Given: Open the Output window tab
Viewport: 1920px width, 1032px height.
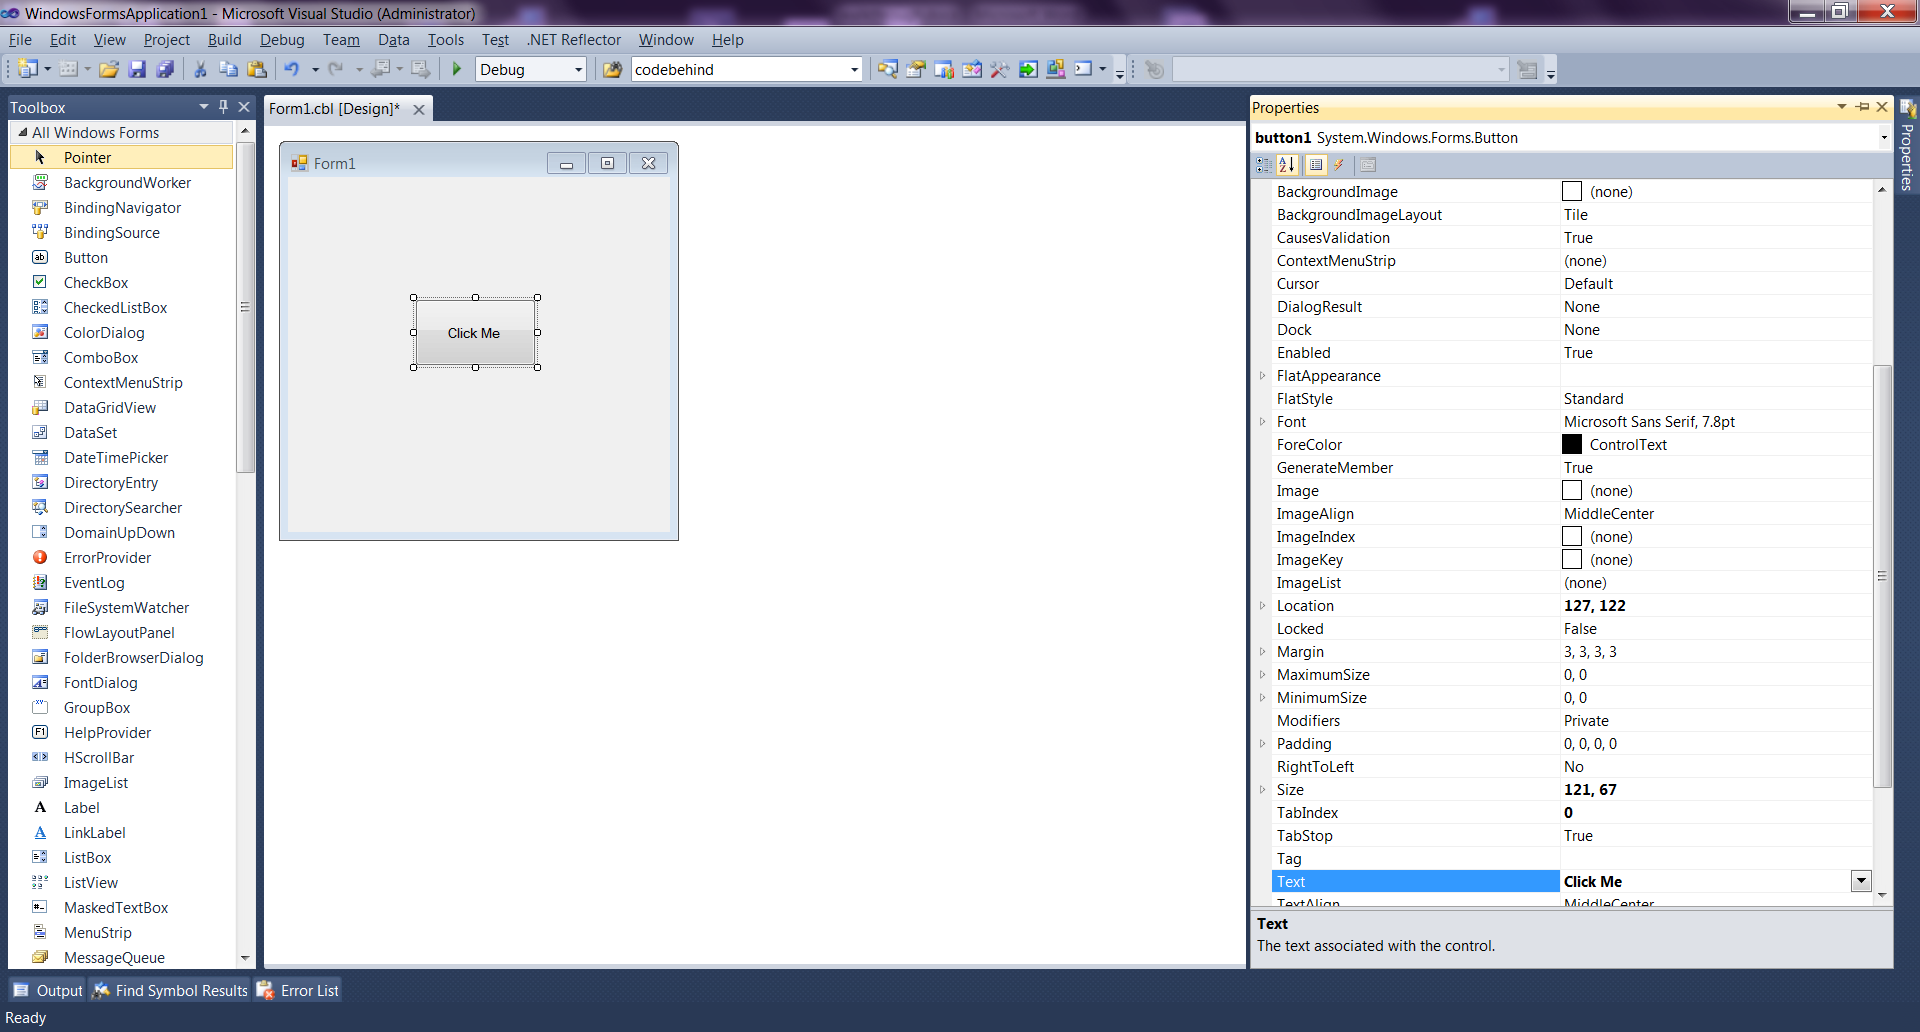Looking at the screenshot, I should coord(48,990).
